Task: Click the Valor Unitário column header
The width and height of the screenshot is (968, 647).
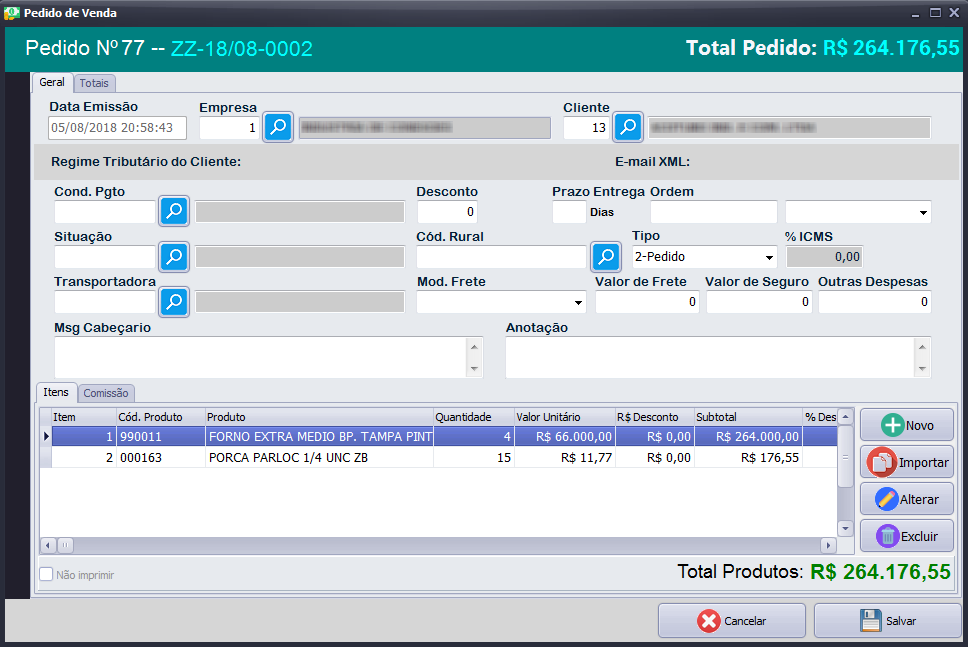Action: pos(565,417)
